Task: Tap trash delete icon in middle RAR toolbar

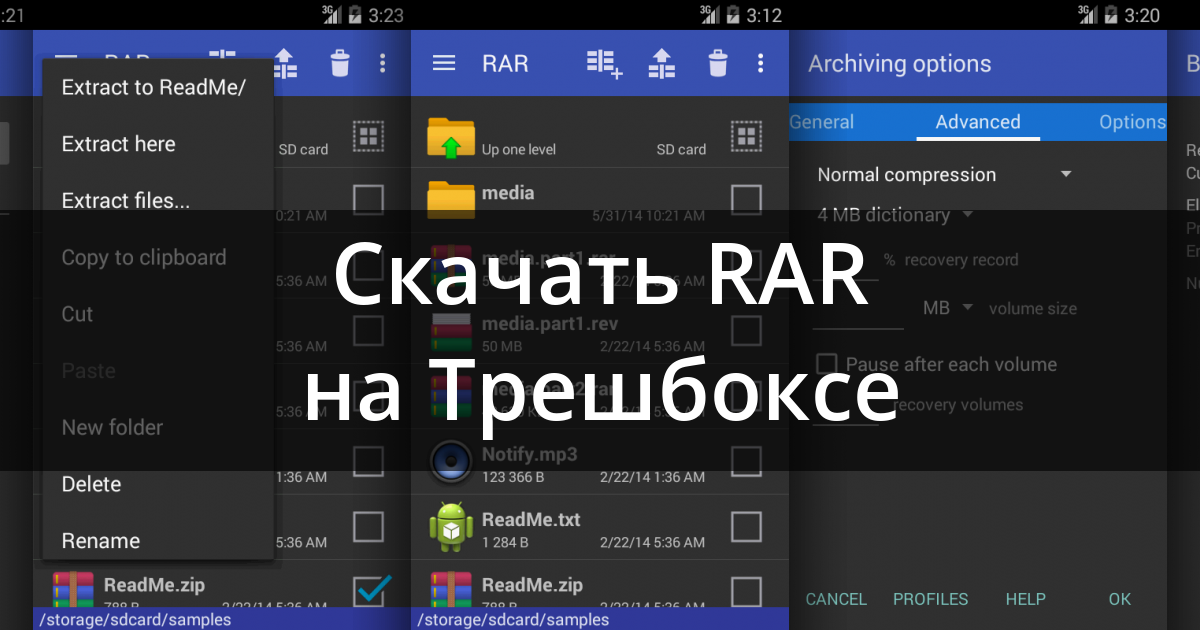Action: click(718, 63)
